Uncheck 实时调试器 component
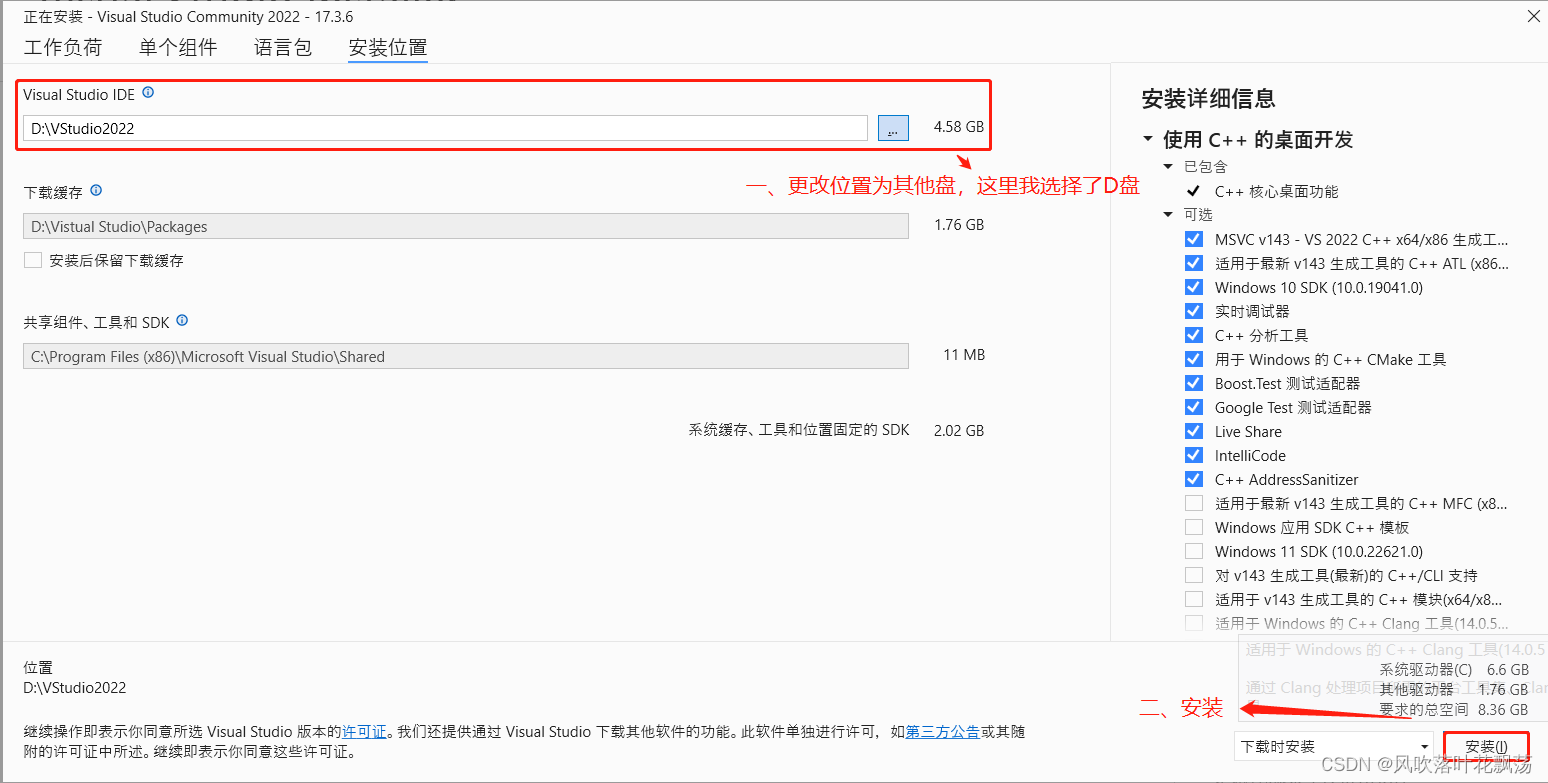The height and width of the screenshot is (783, 1548). pyautogui.click(x=1193, y=311)
